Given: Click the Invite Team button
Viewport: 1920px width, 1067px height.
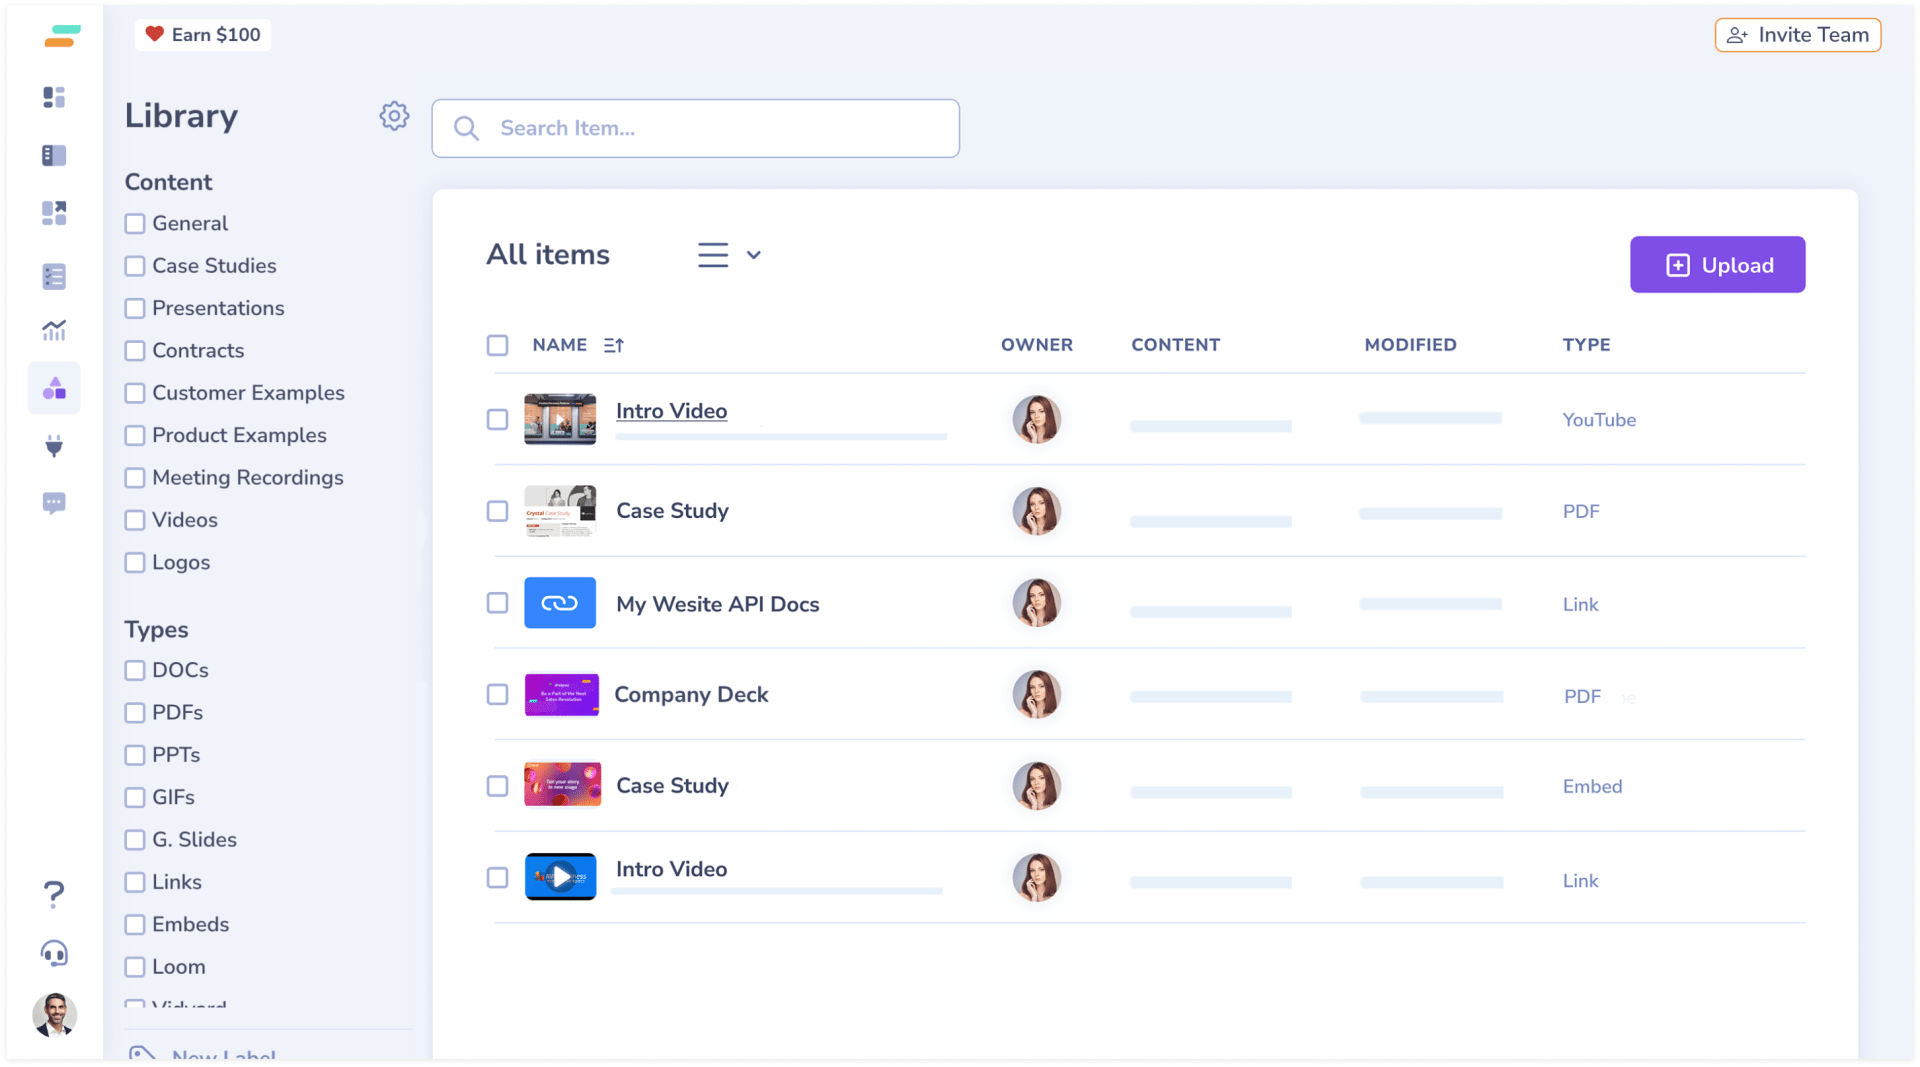Looking at the screenshot, I should (x=1798, y=35).
